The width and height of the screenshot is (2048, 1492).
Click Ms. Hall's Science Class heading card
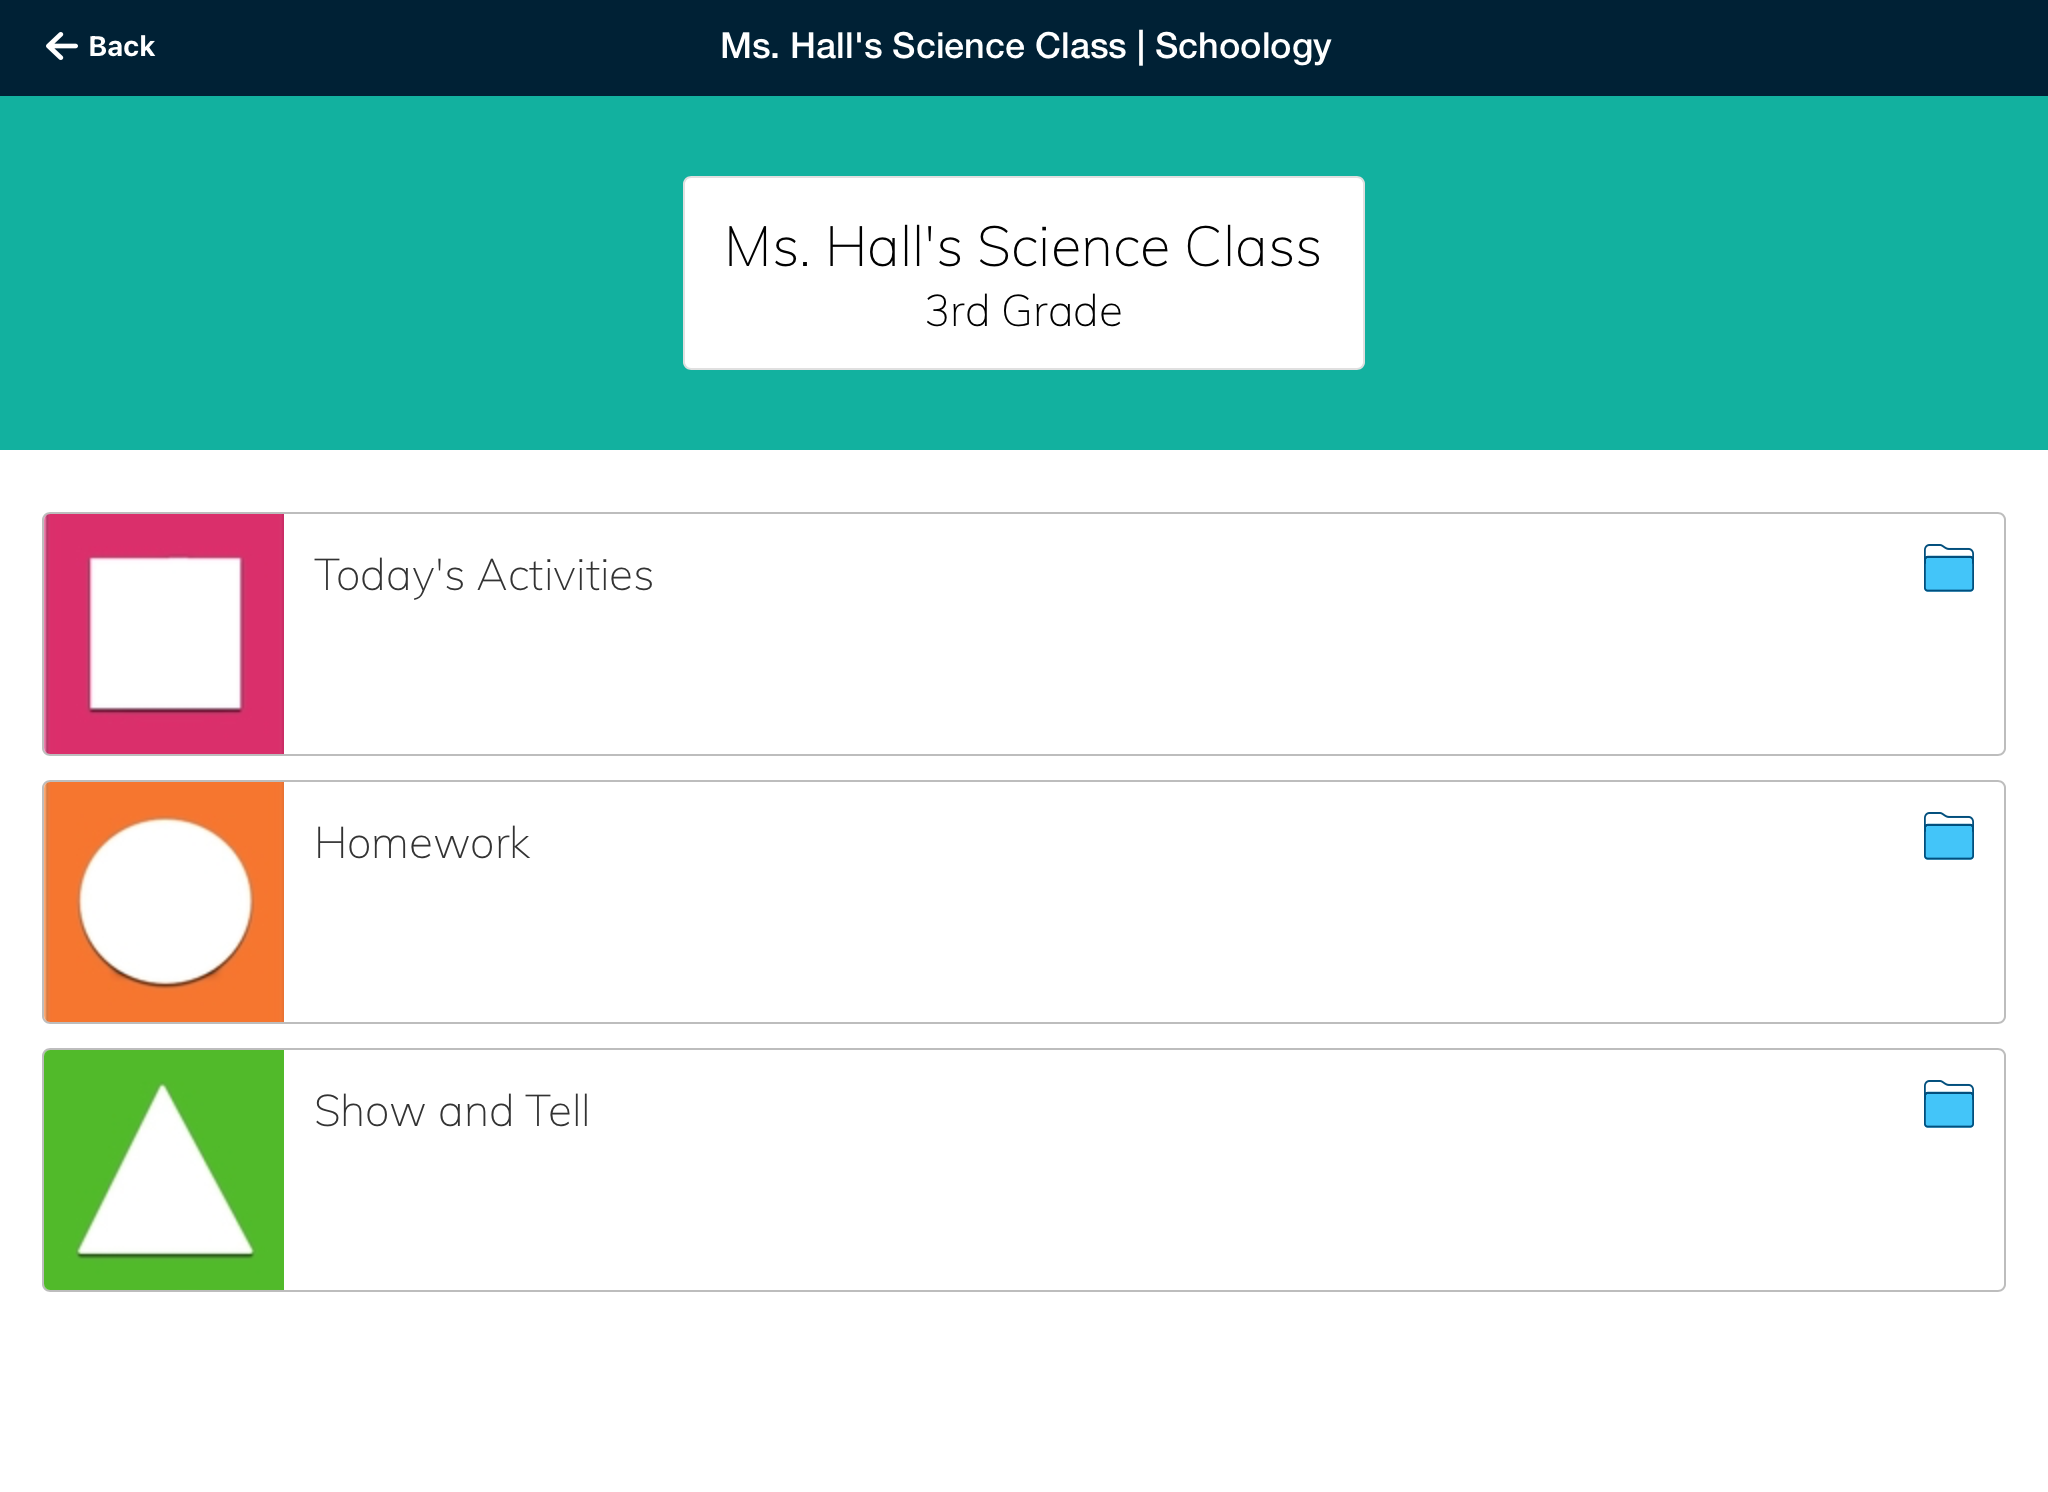pos(1023,246)
